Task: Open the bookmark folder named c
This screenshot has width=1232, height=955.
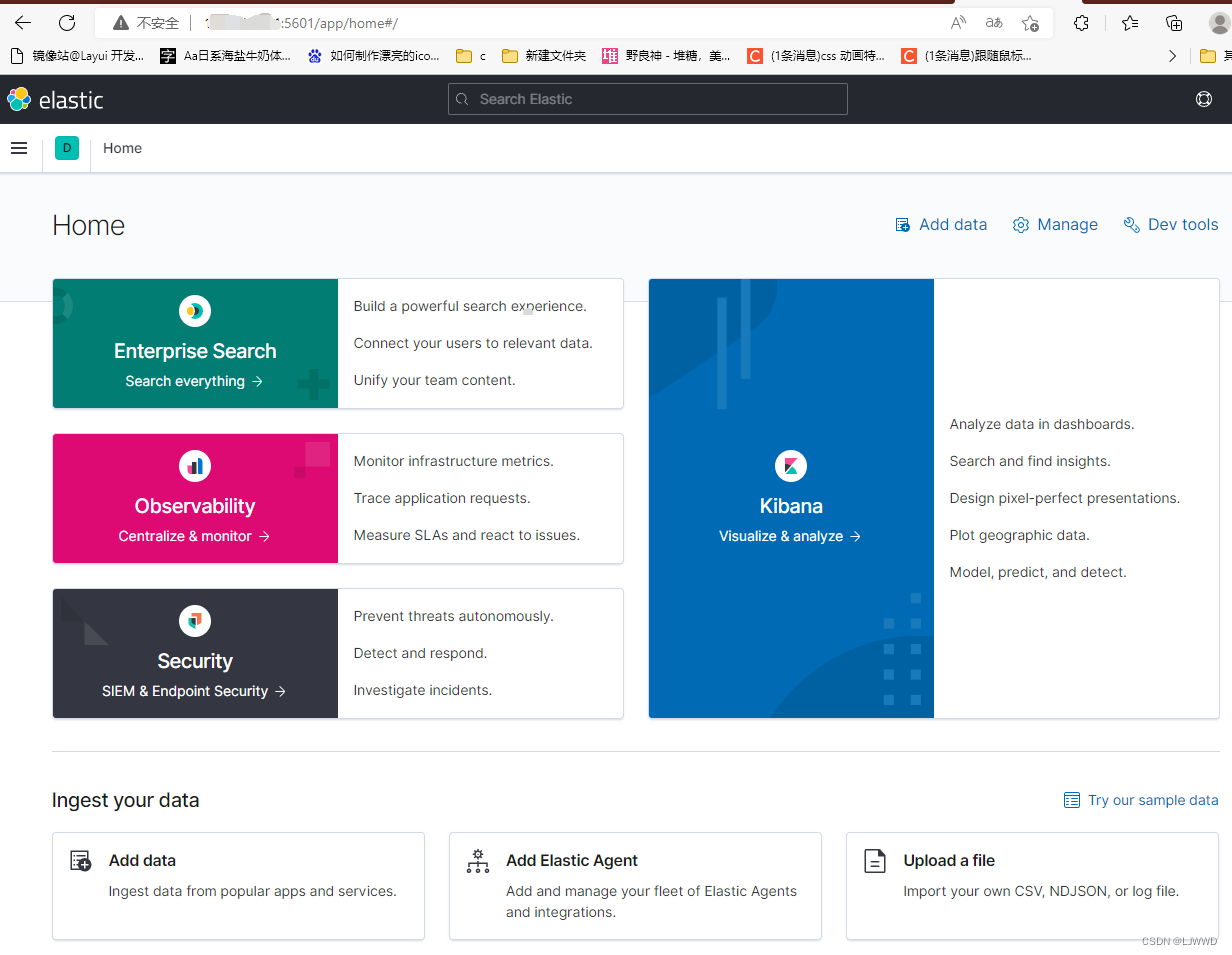Action: (471, 56)
